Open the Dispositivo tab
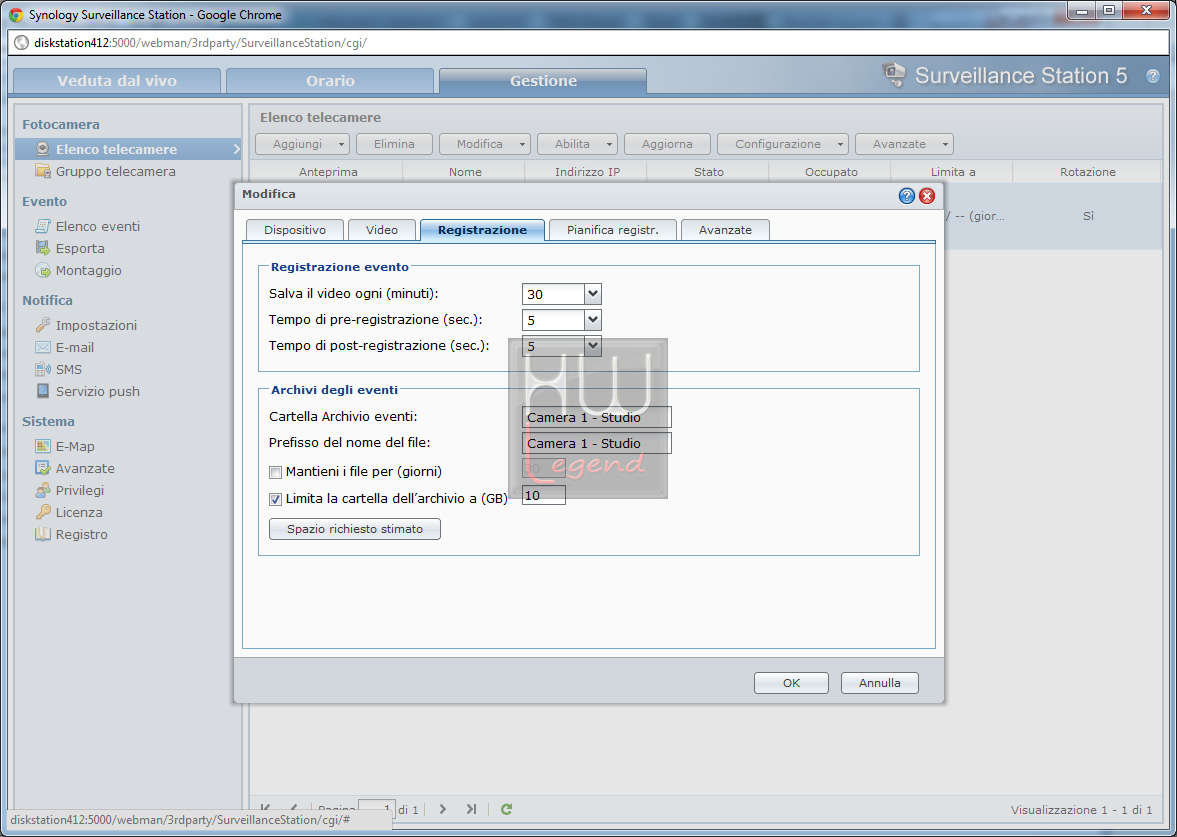The height and width of the screenshot is (837, 1177). pos(295,230)
